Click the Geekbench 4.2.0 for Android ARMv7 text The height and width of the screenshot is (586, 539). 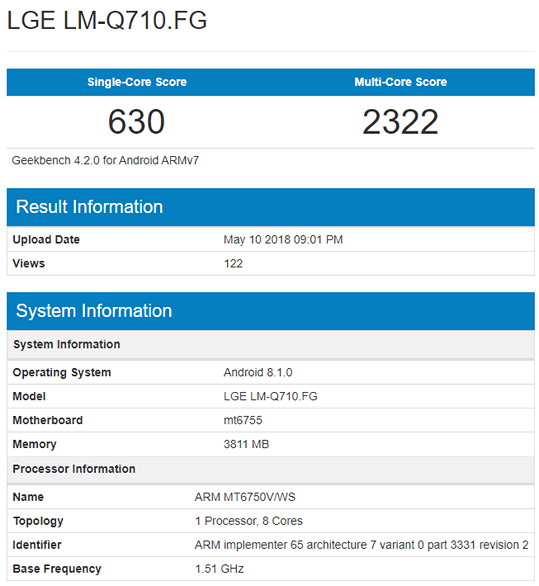point(105,160)
